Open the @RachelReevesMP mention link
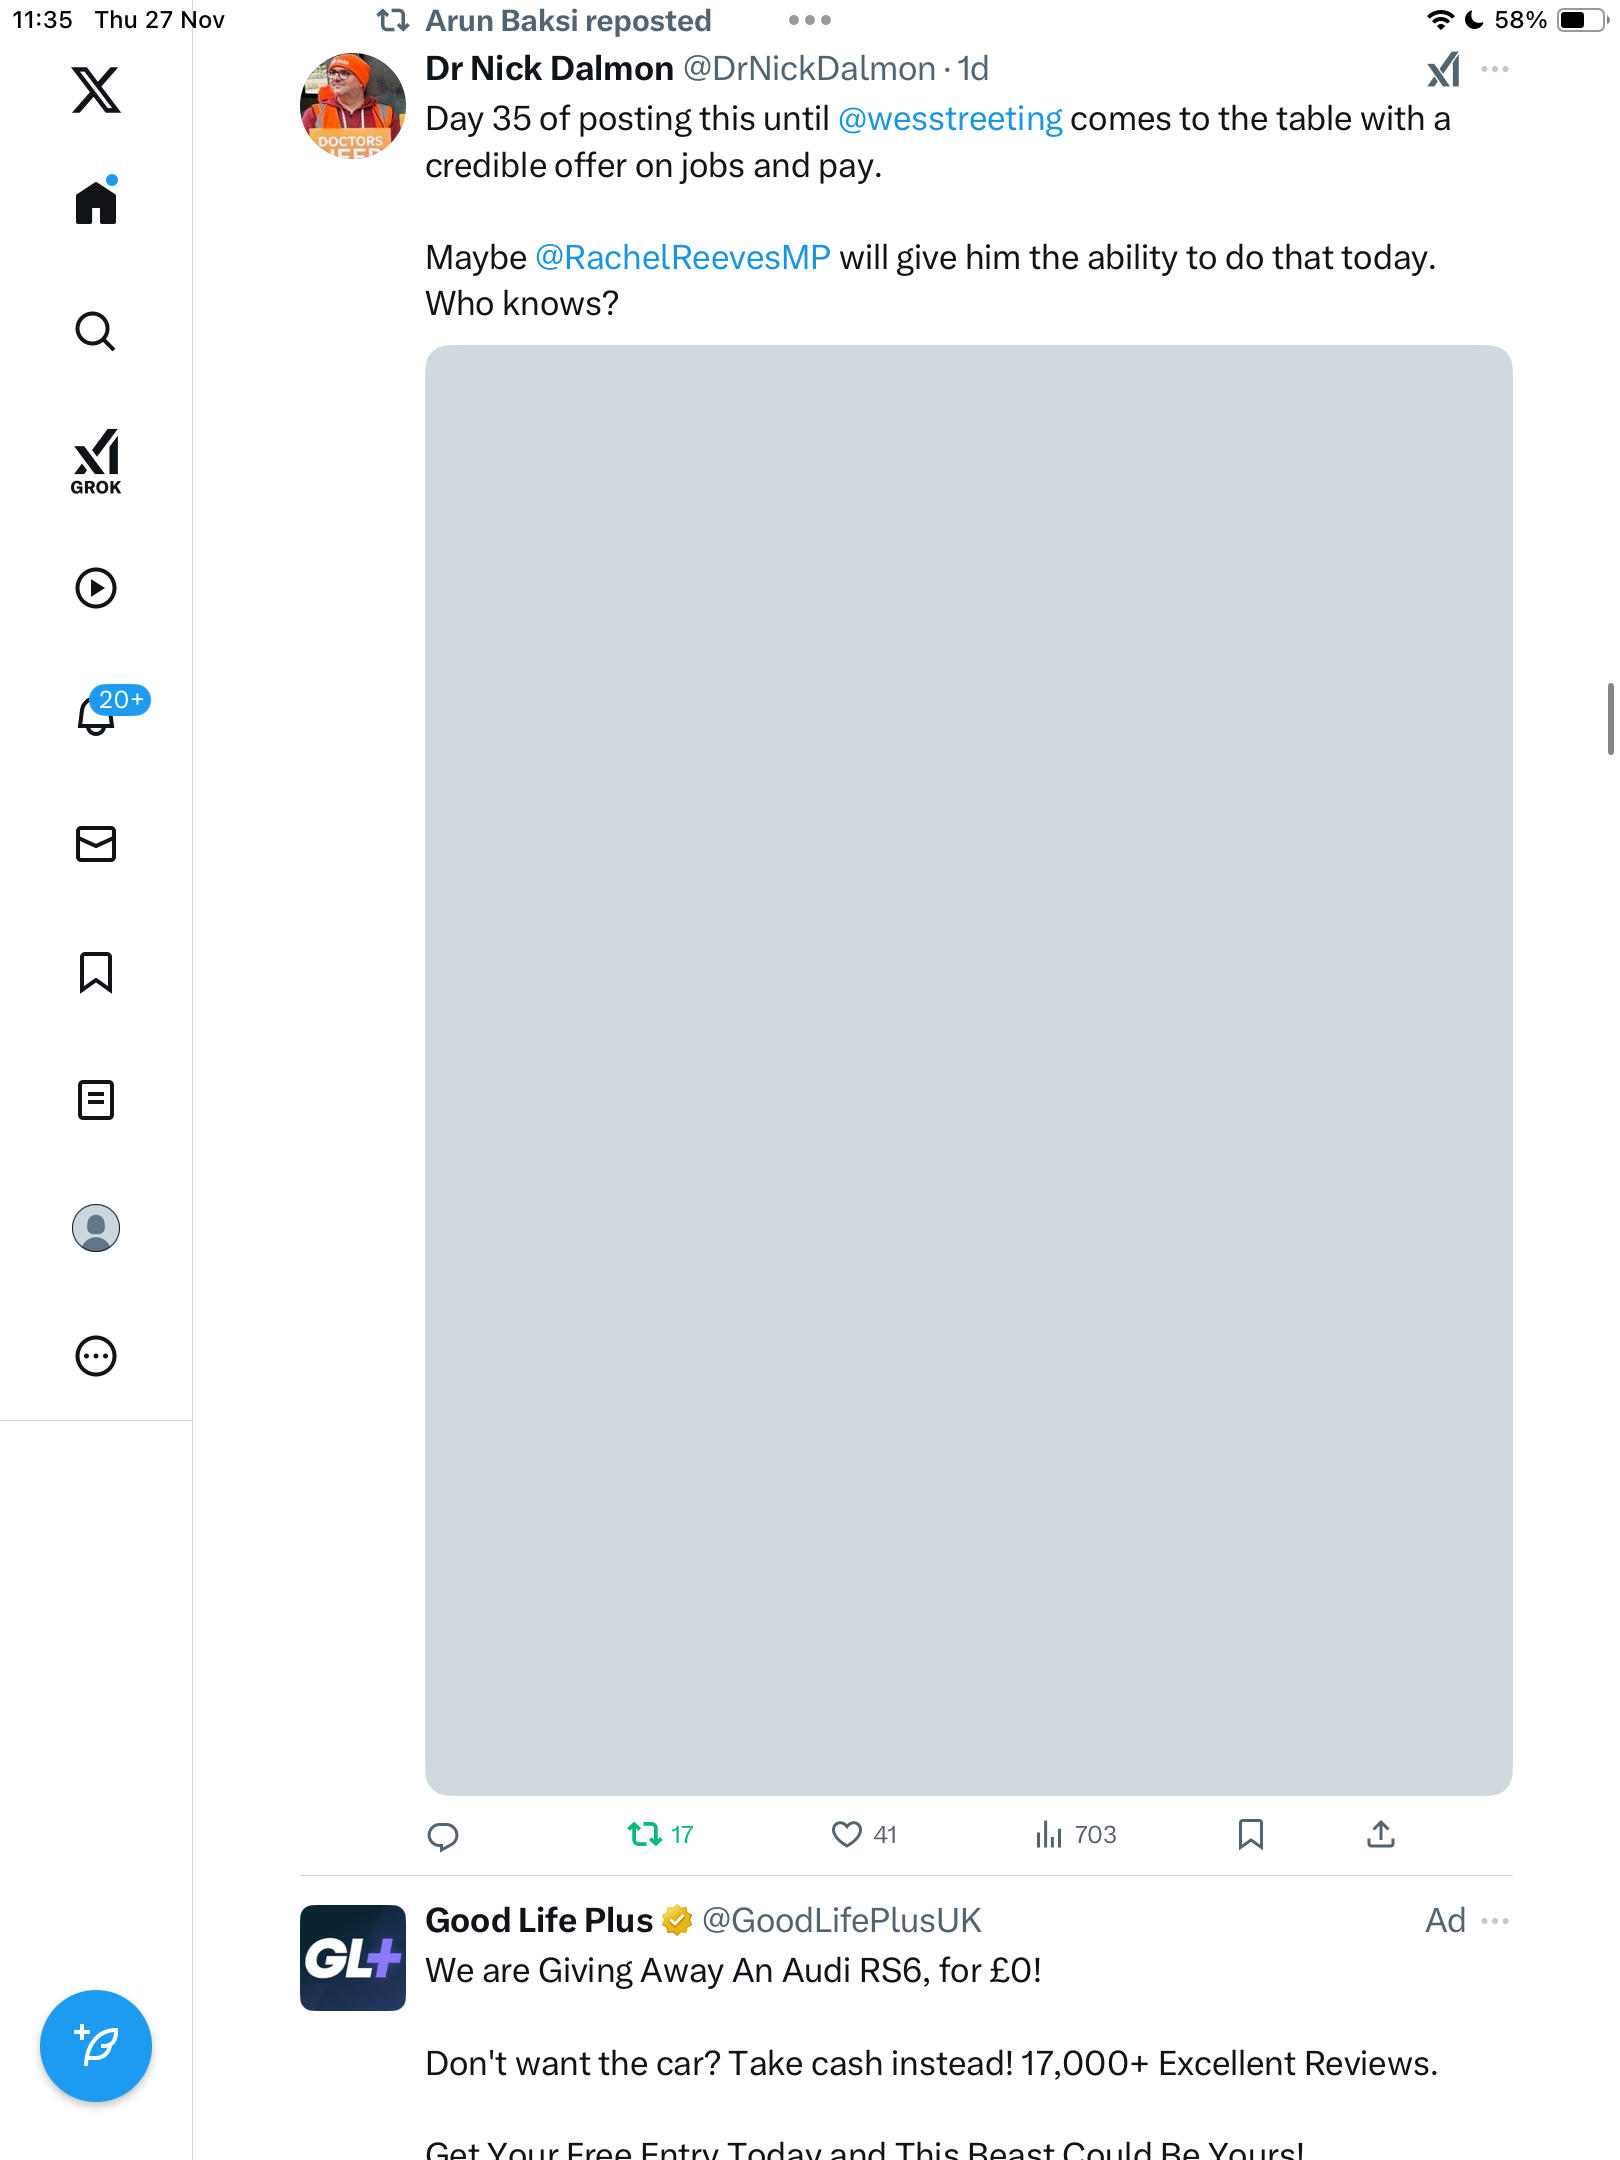The width and height of the screenshot is (1620, 2160). tap(682, 258)
